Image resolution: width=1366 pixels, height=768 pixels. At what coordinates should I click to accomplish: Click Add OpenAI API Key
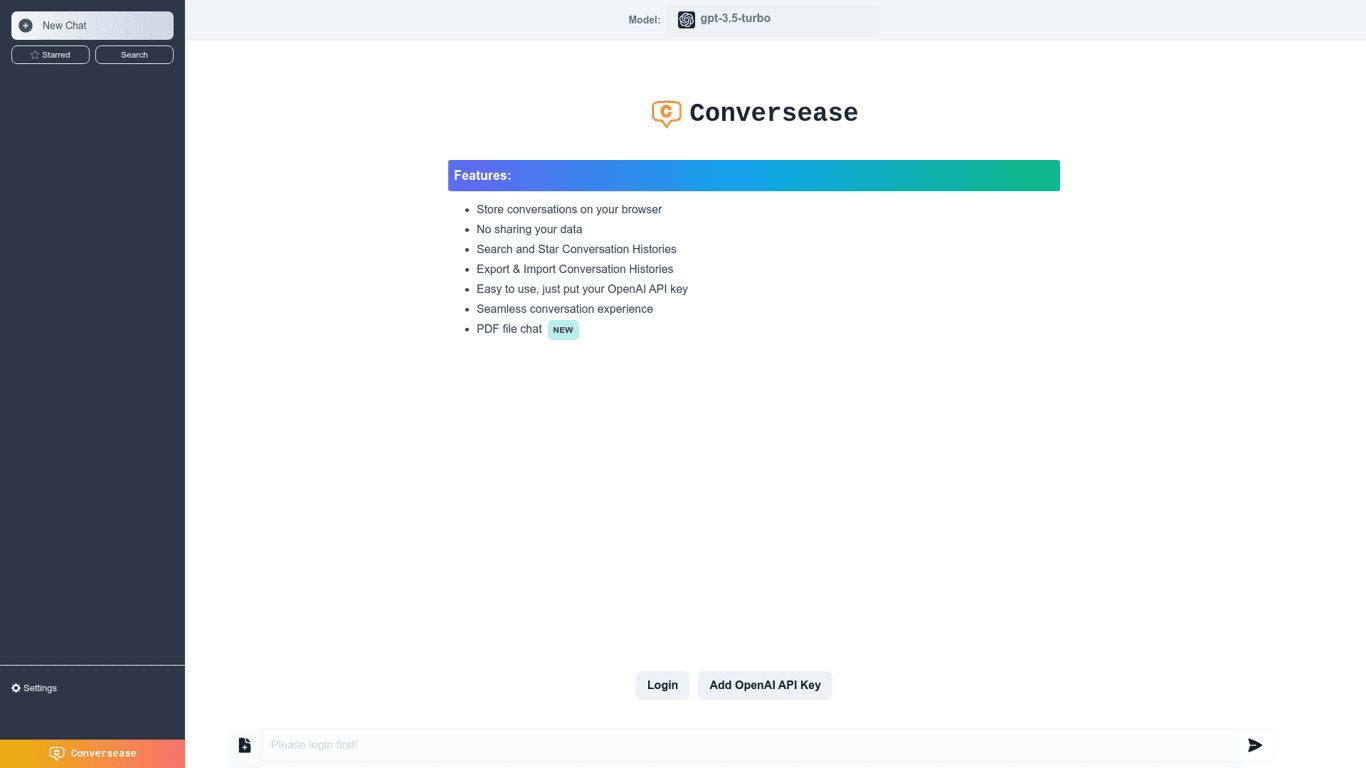[x=764, y=685]
